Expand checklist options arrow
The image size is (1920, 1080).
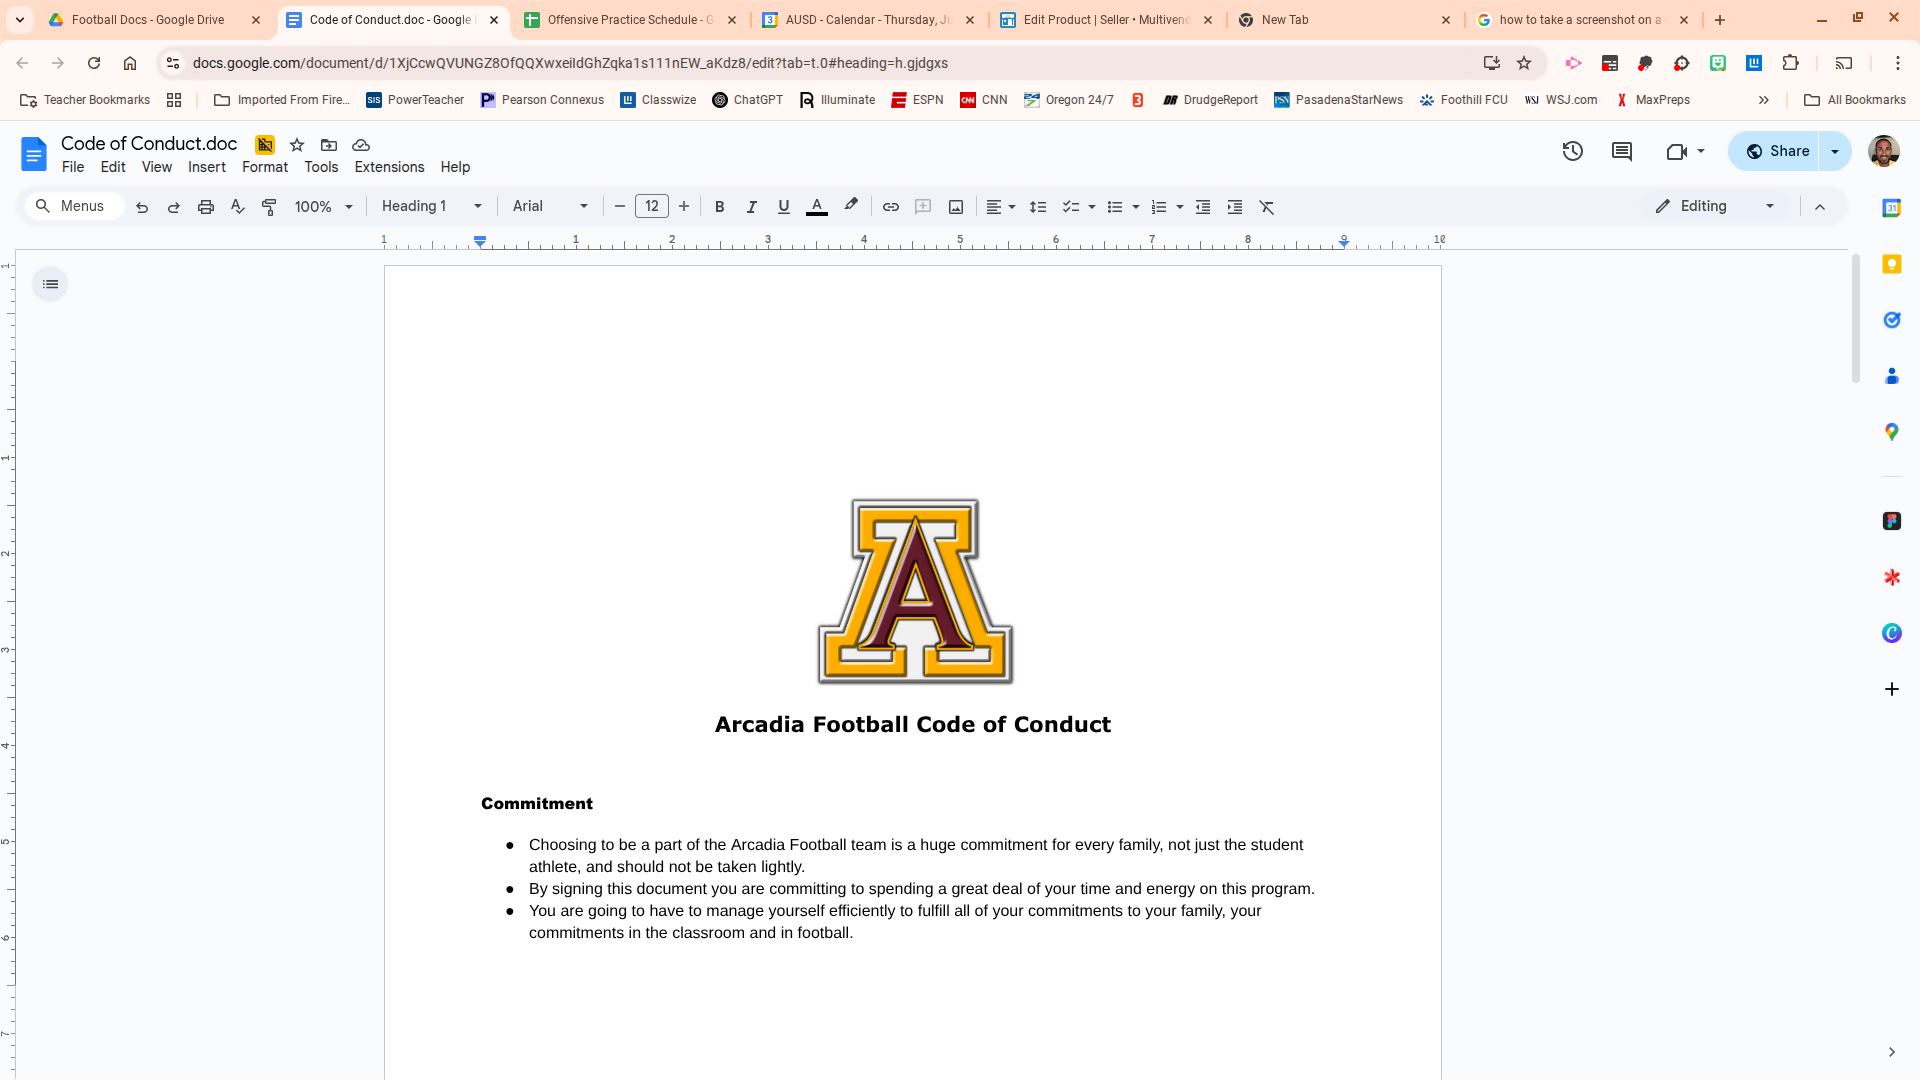coord(1092,207)
